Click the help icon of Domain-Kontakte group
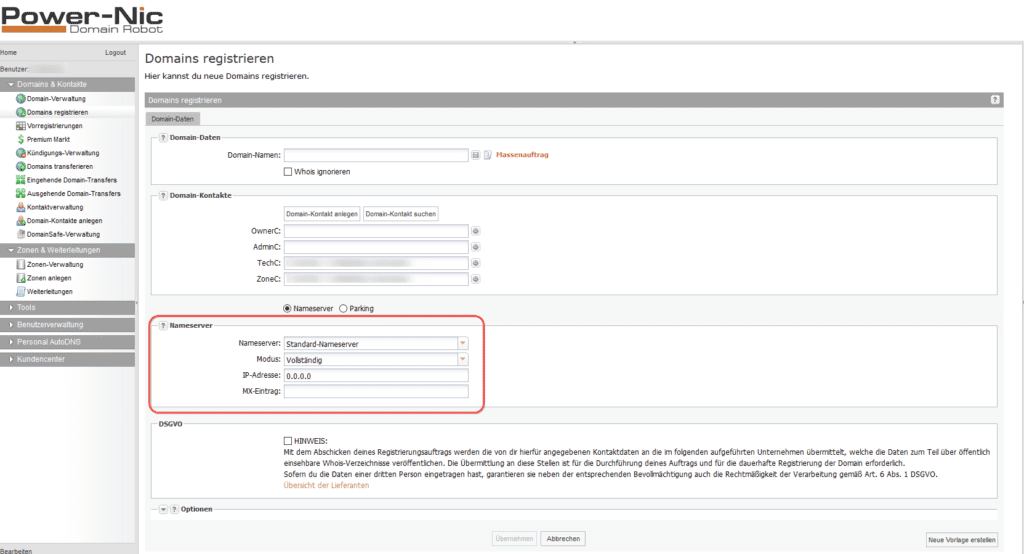Screen dimensions: 1024x554 point(163,195)
